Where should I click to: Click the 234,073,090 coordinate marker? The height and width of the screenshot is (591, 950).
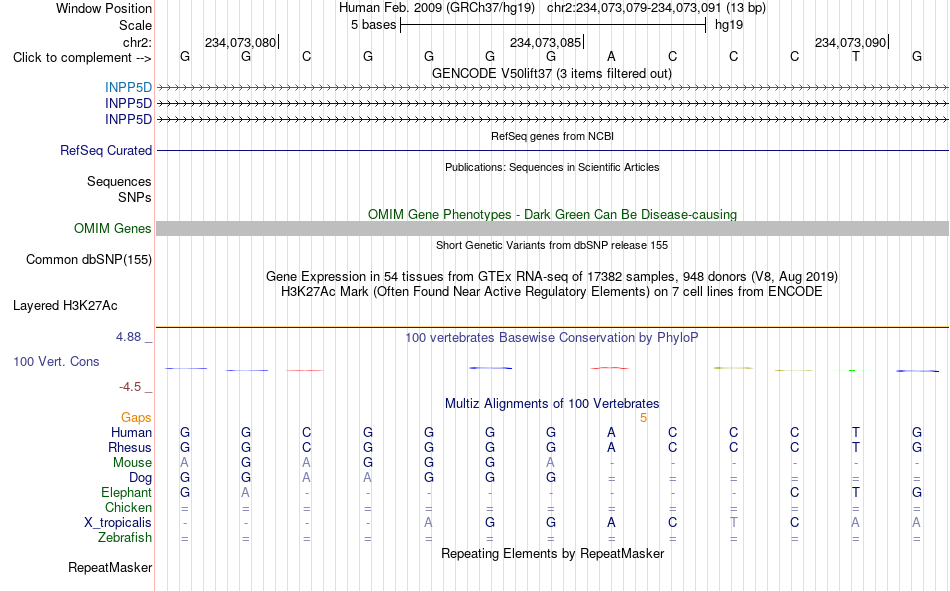point(851,42)
